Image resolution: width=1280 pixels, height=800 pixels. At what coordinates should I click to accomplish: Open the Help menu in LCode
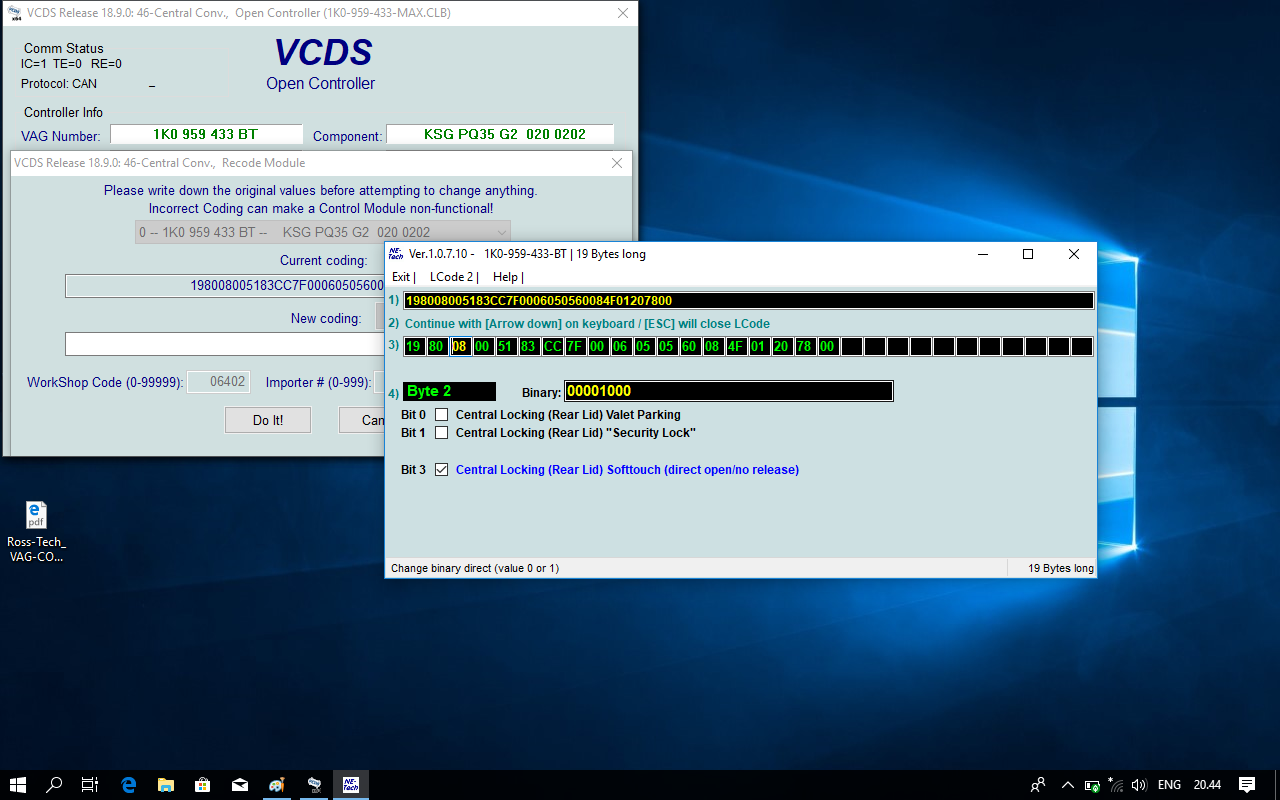(508, 277)
